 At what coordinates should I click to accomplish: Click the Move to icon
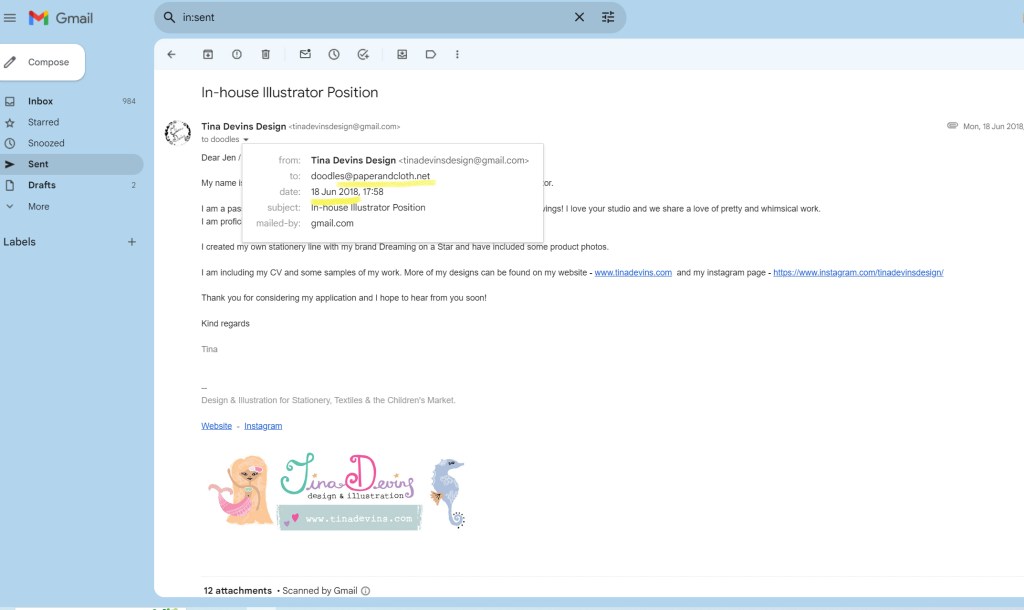402,54
